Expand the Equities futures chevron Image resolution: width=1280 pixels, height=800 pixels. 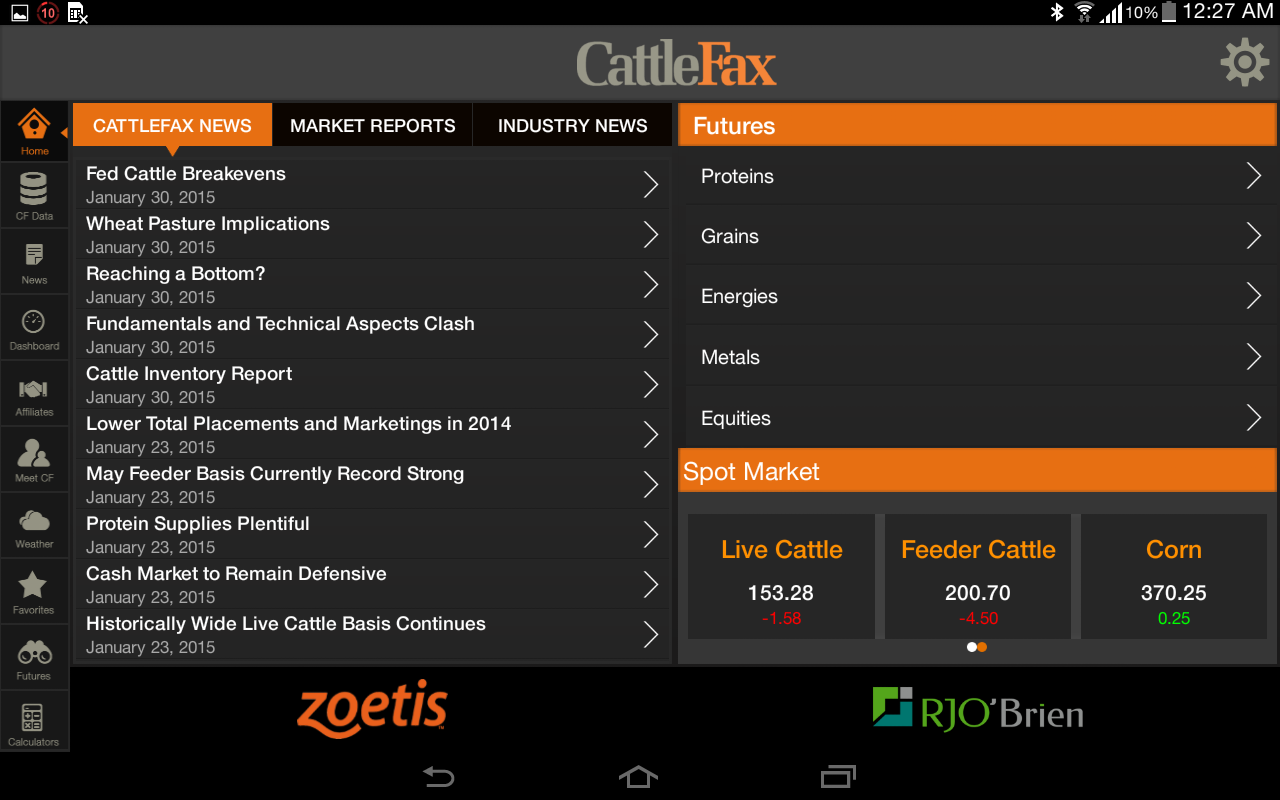click(x=1254, y=418)
